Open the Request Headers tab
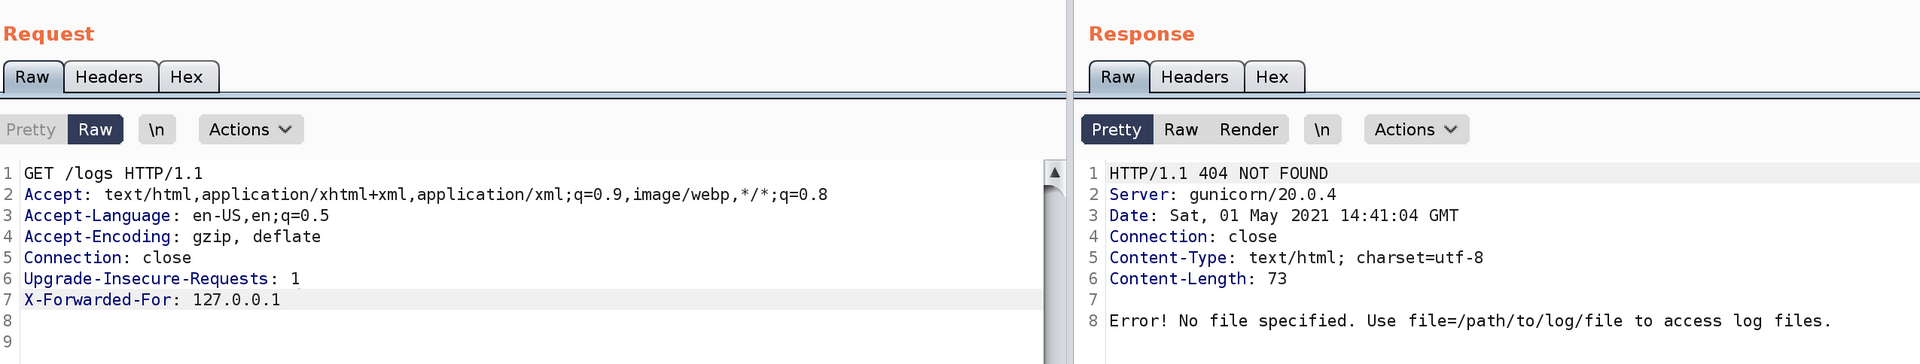The width and height of the screenshot is (1920, 364). tap(109, 77)
